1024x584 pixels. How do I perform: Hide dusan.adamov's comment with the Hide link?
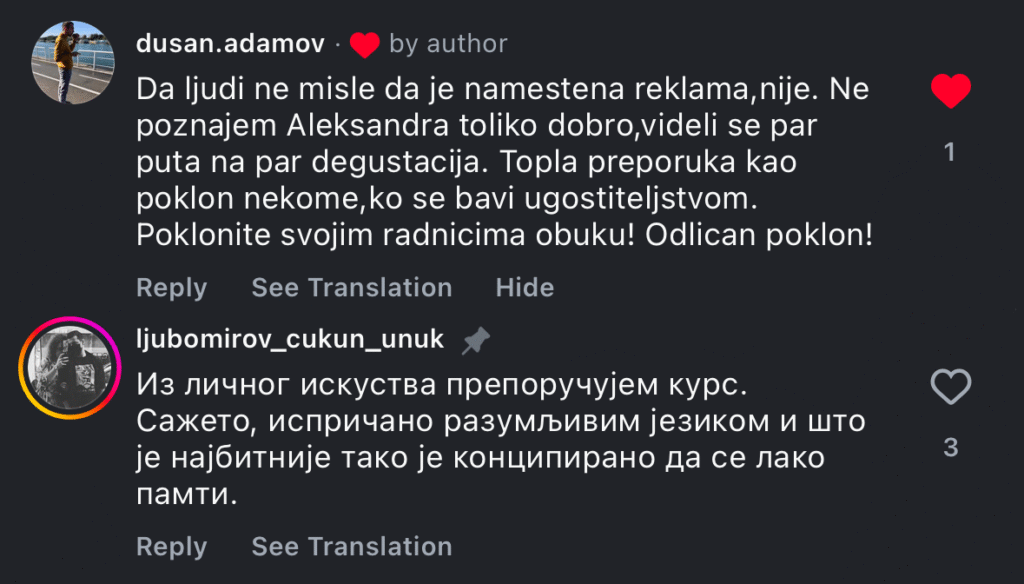(x=524, y=288)
